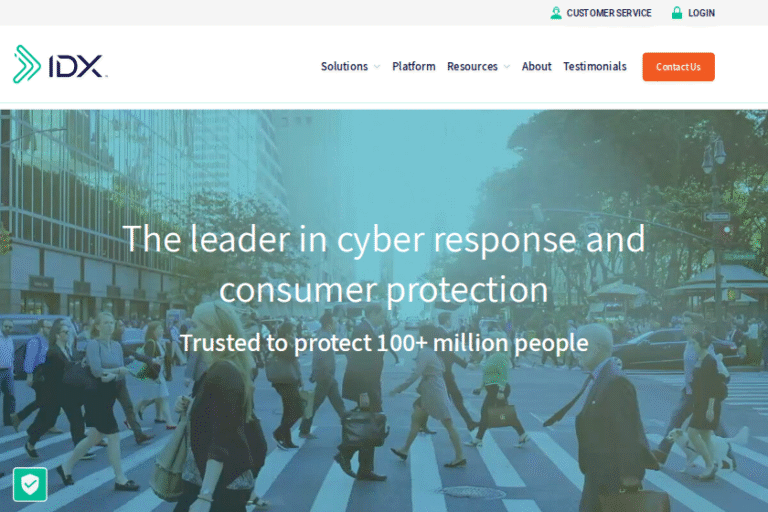This screenshot has height=512, width=768.
Task: Click the 'Trusted to protect 100+ million people' text
Action: [x=384, y=342]
